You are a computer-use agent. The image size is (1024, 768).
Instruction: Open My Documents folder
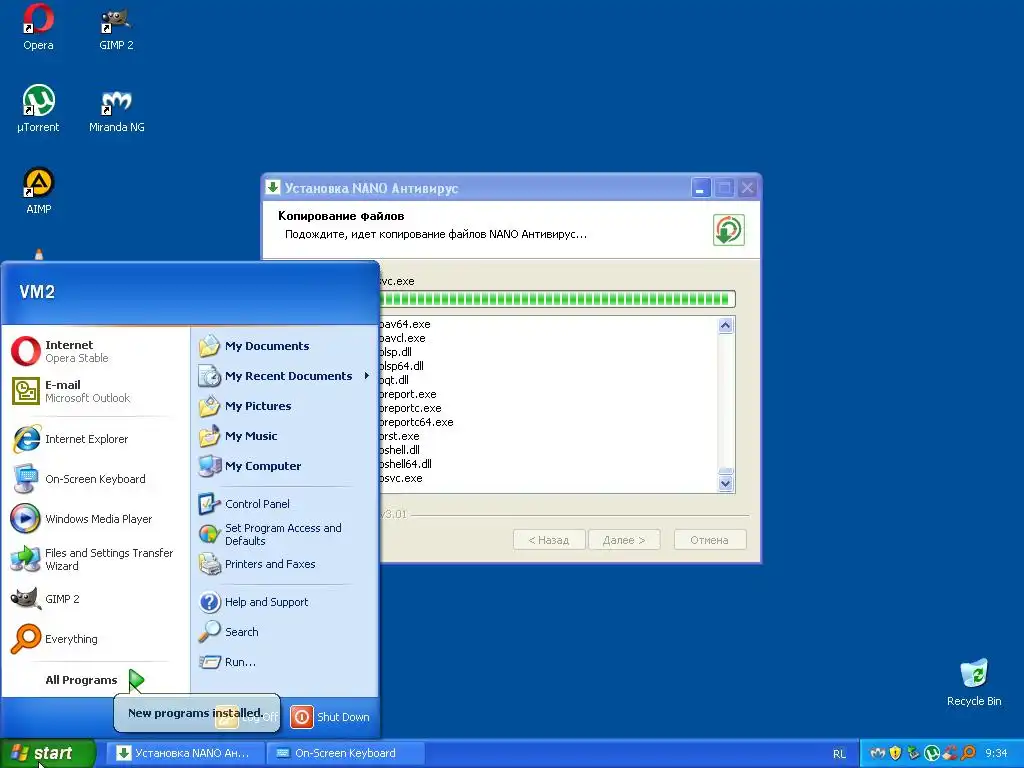pyautogui.click(x=283, y=345)
